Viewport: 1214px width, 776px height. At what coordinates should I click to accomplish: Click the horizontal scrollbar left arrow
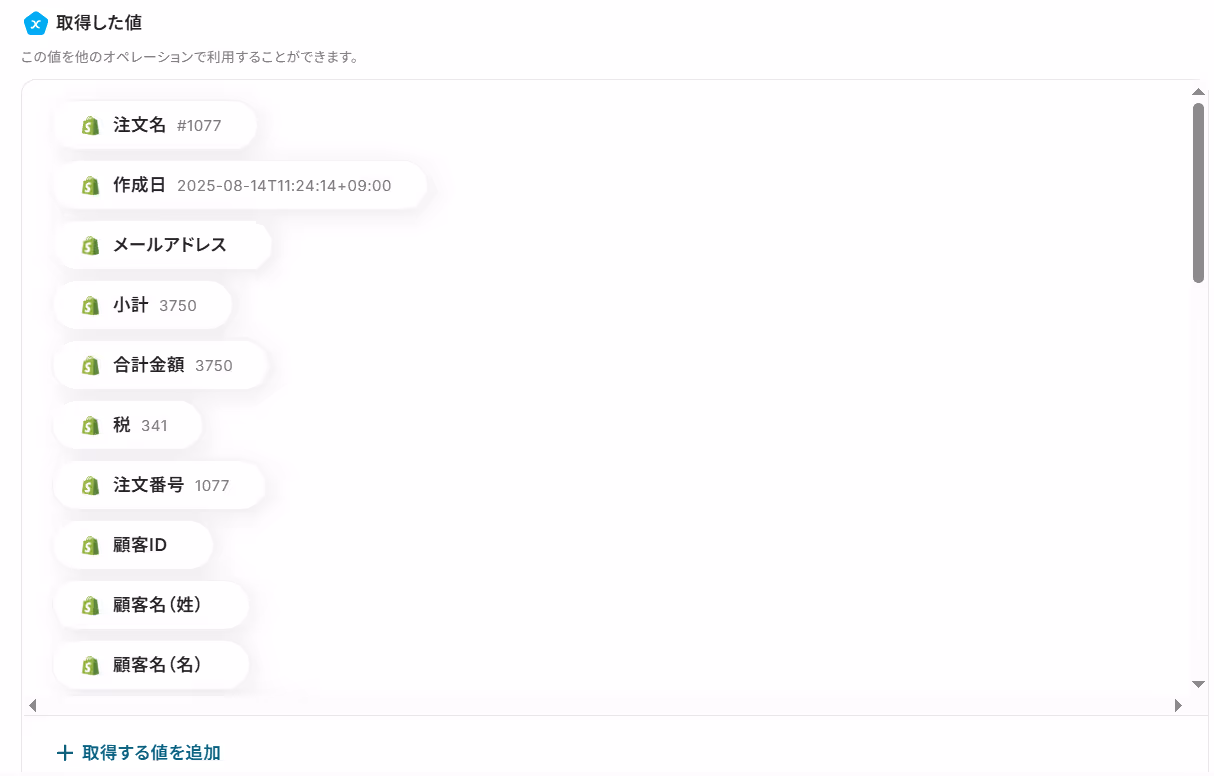pyautogui.click(x=33, y=705)
